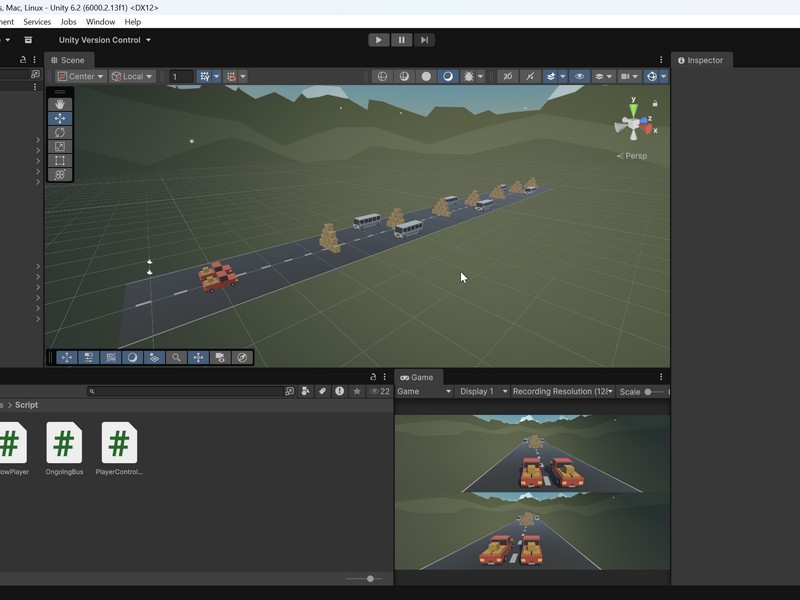Open the grid snapping dropdown arrow
This screenshot has width=800, height=600.
(216, 77)
